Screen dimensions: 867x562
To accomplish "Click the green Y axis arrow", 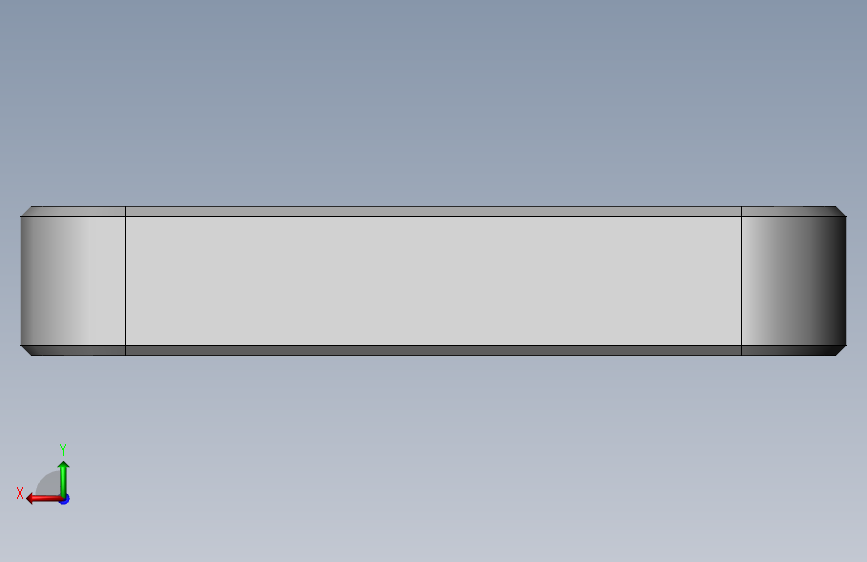I will coord(64,478).
